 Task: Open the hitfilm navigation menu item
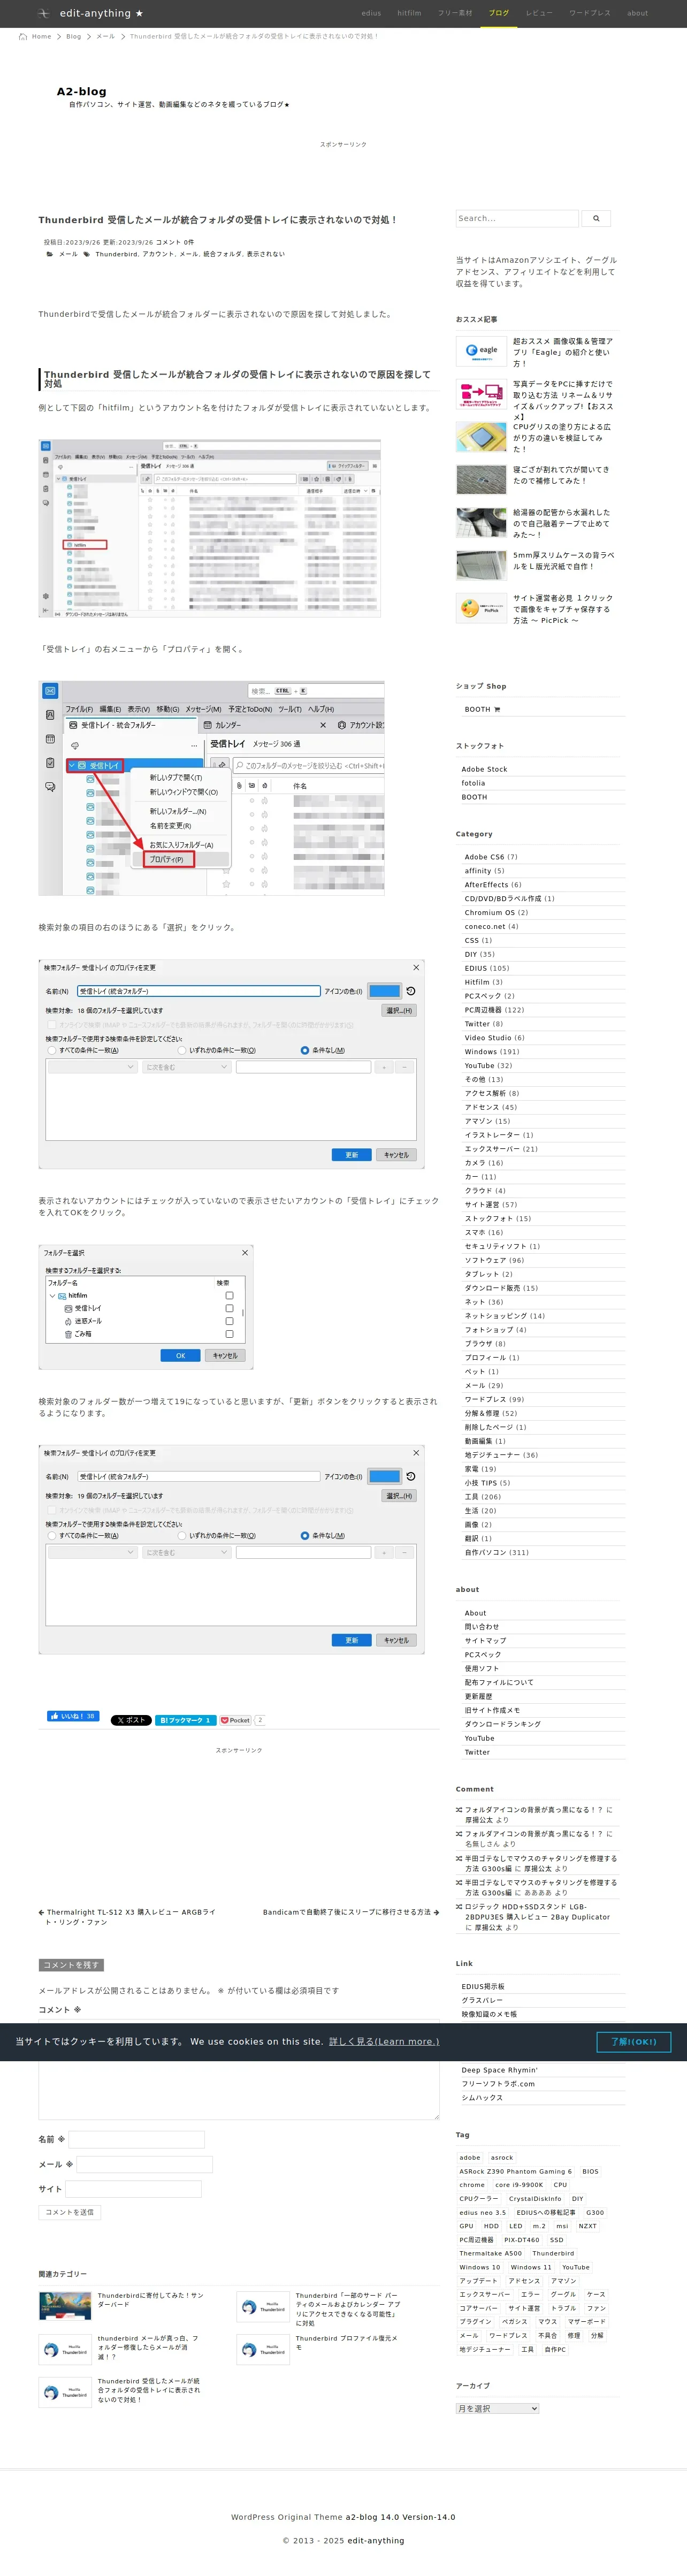409,13
